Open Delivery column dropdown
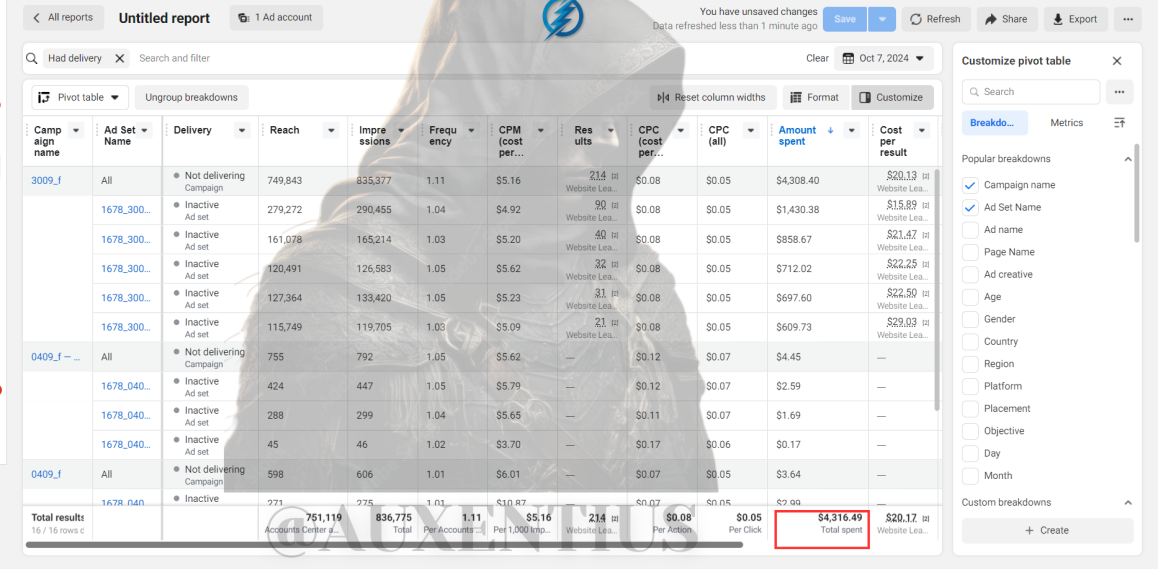 tap(241, 130)
